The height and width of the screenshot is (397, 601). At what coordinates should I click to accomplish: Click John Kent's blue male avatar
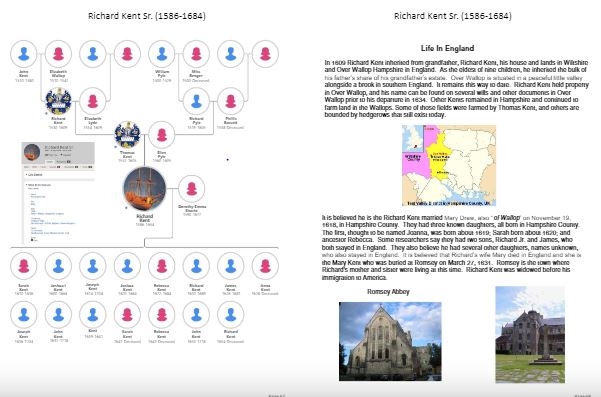24,54
